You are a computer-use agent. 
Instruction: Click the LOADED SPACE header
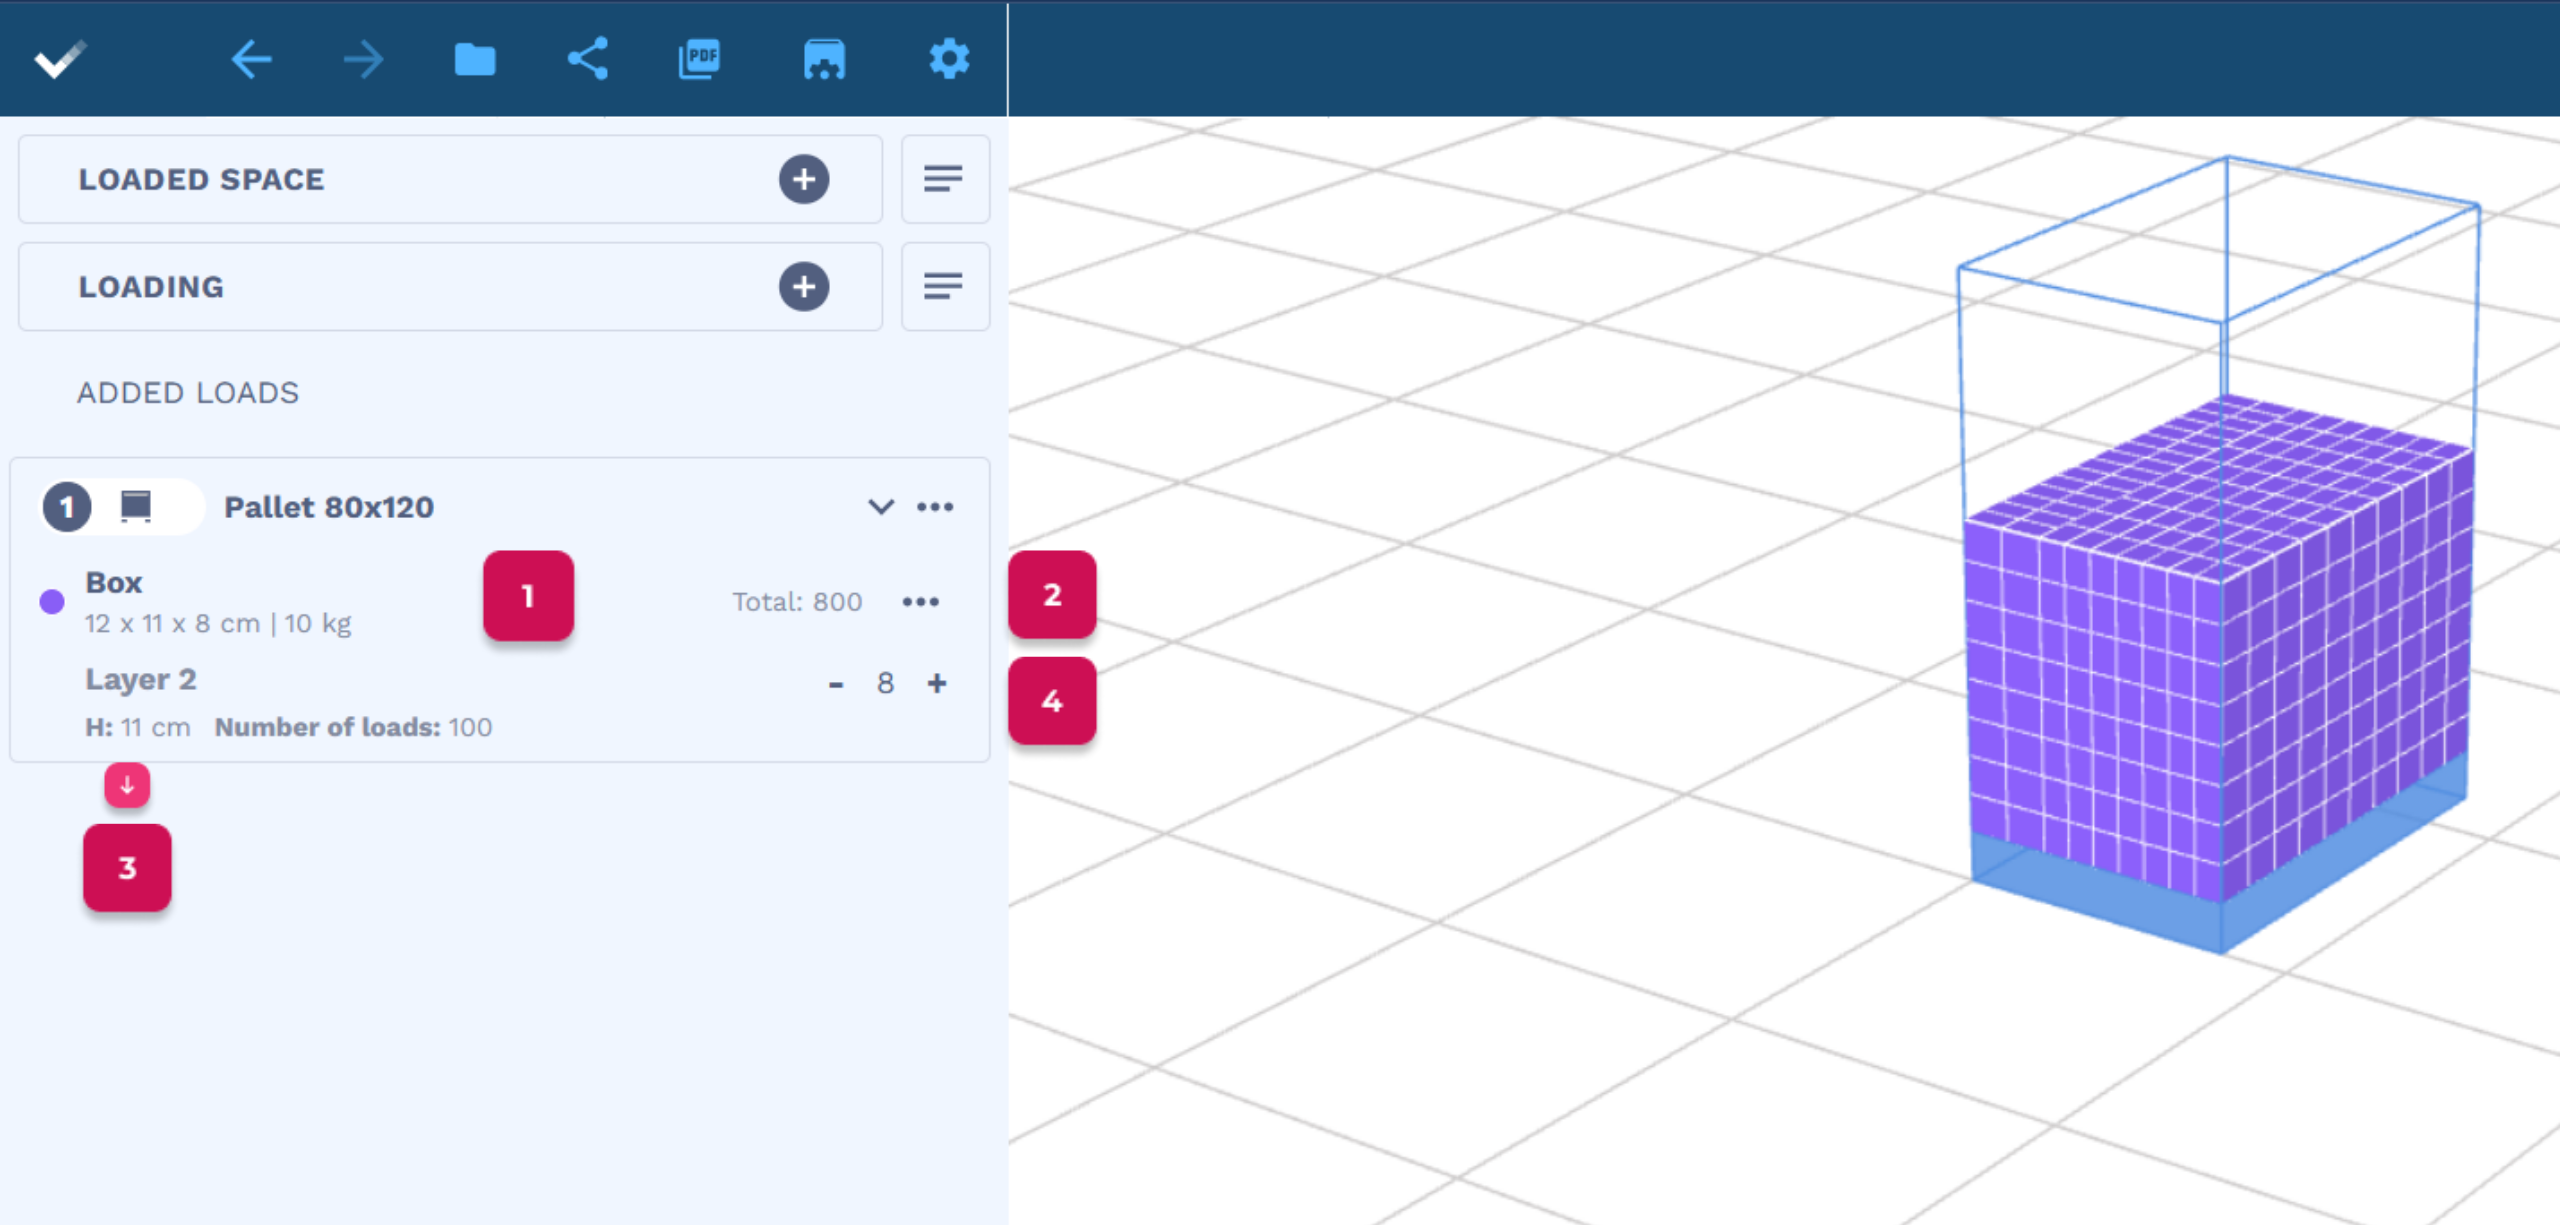[202, 179]
